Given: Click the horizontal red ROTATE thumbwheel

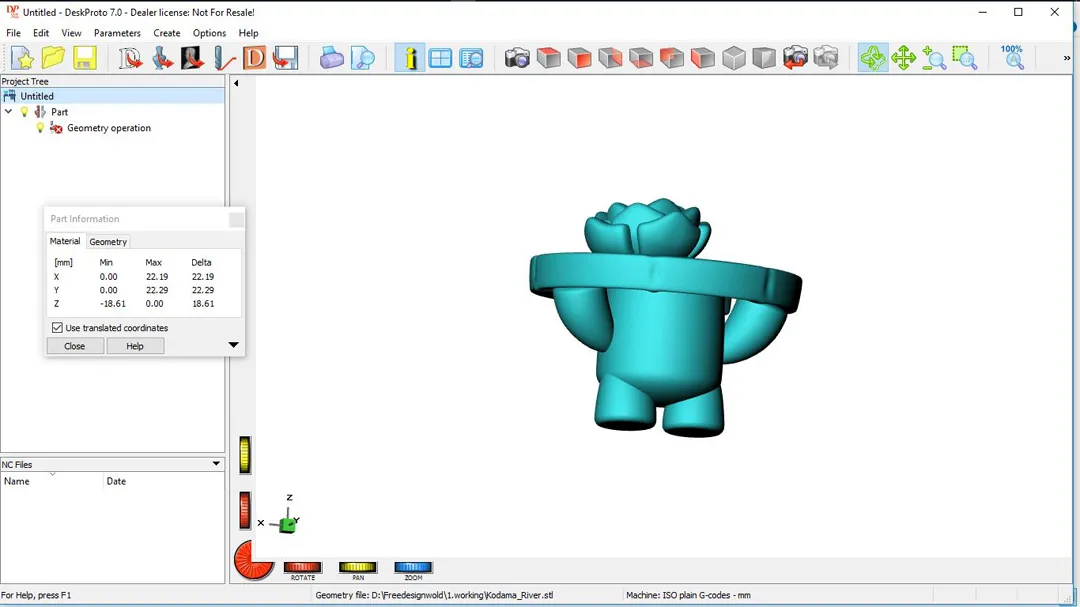Looking at the screenshot, I should pyautogui.click(x=302, y=567).
